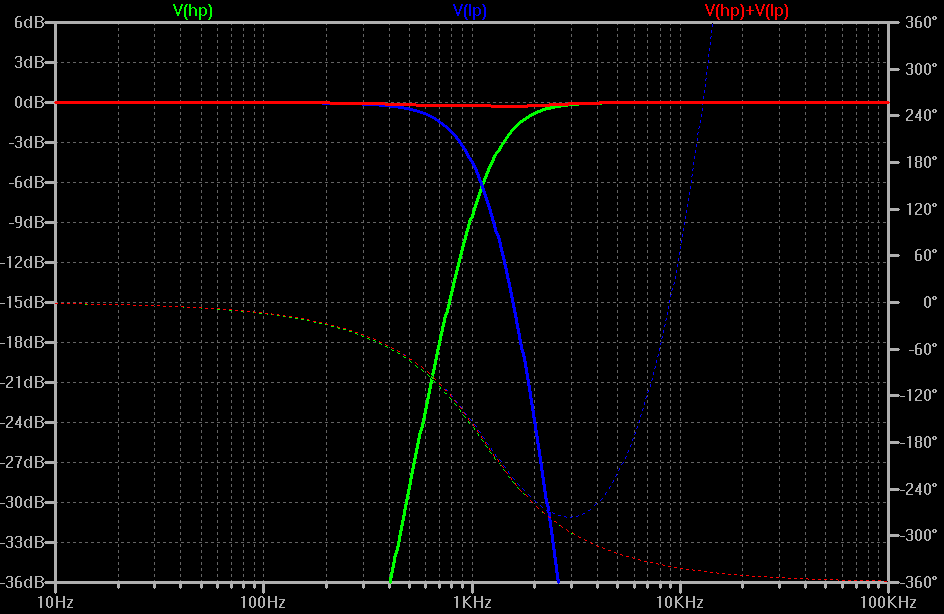Image resolution: width=944 pixels, height=614 pixels.
Task: Click the -6dB magnitude axis label
Action: pos(26,182)
